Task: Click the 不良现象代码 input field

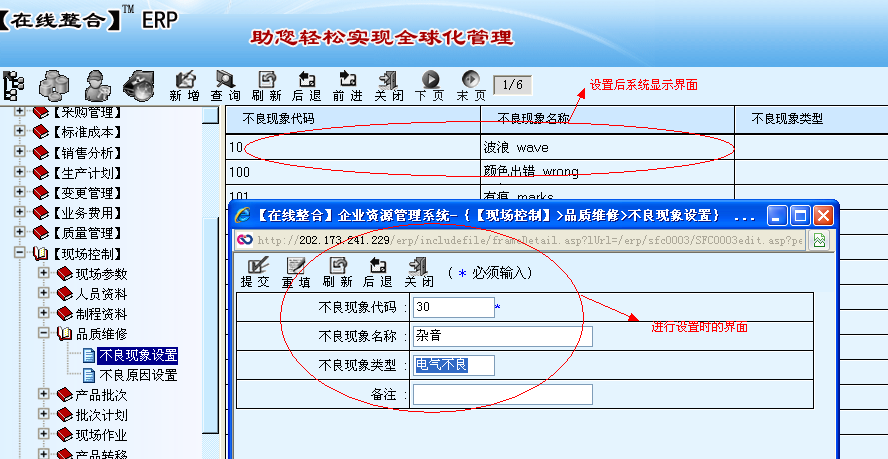Action: 453,307
